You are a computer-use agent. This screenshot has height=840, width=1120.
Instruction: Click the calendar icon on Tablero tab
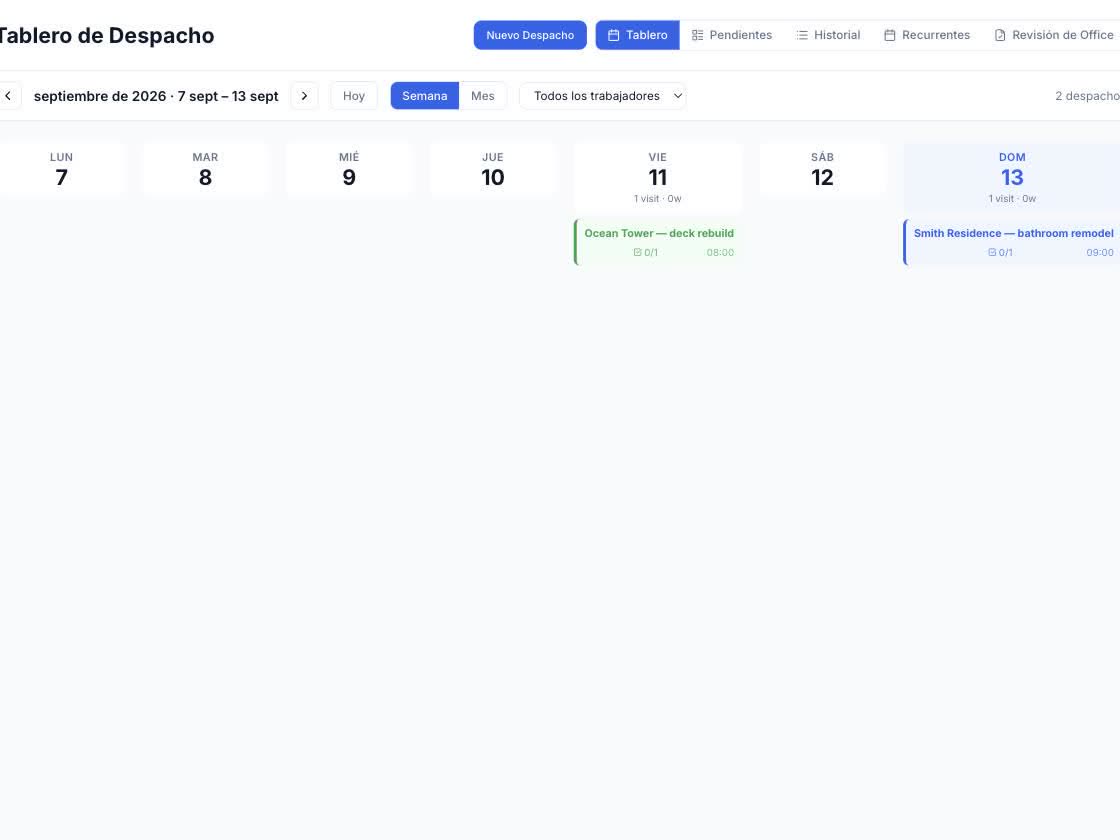click(613, 35)
